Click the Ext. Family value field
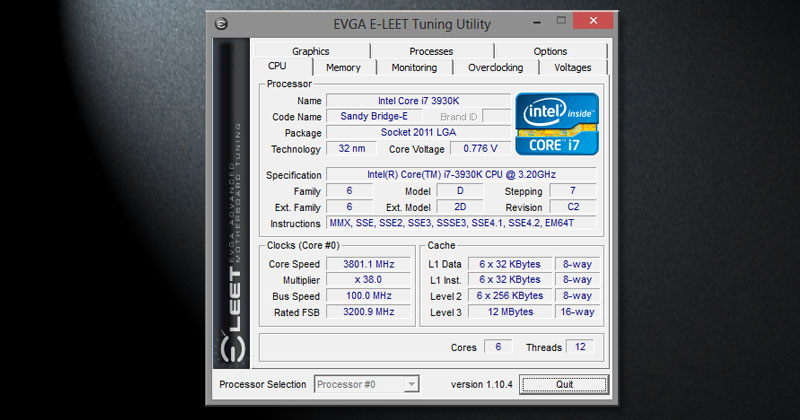Image resolution: width=800 pixels, height=420 pixels. click(x=349, y=207)
